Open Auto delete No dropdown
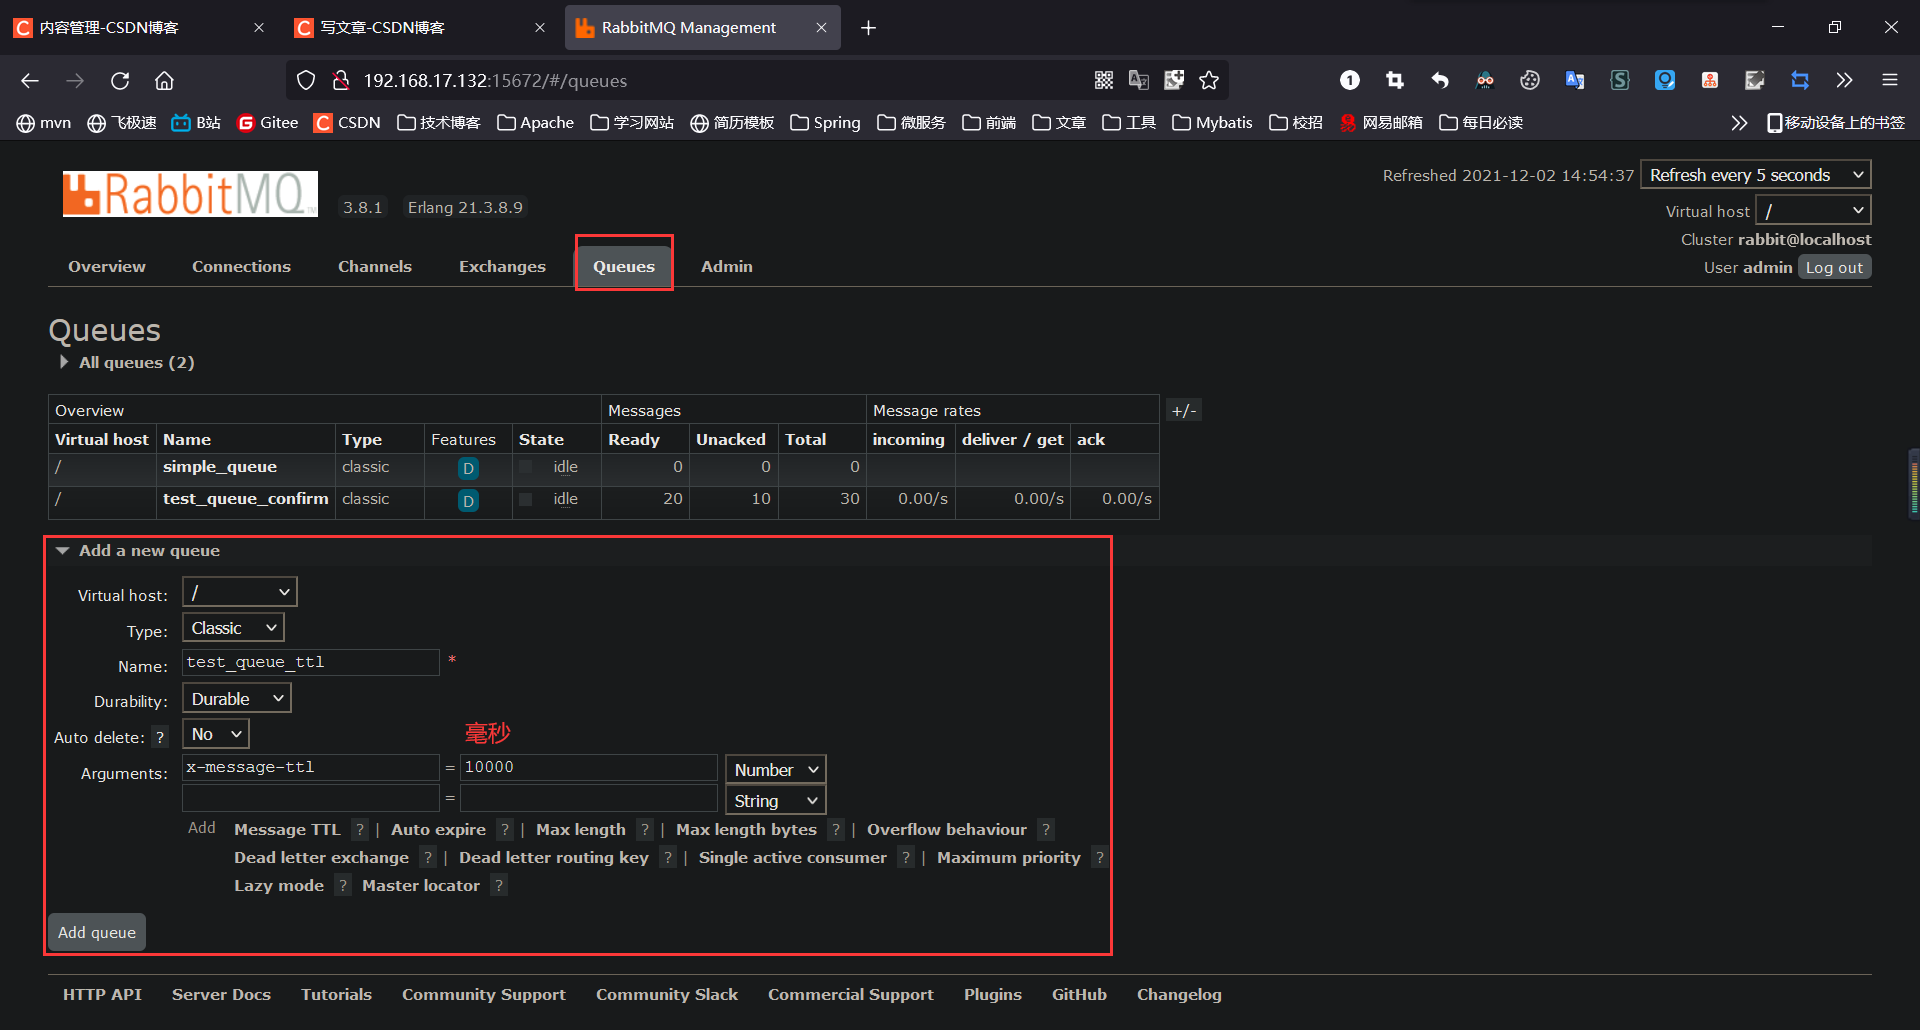 coord(216,734)
